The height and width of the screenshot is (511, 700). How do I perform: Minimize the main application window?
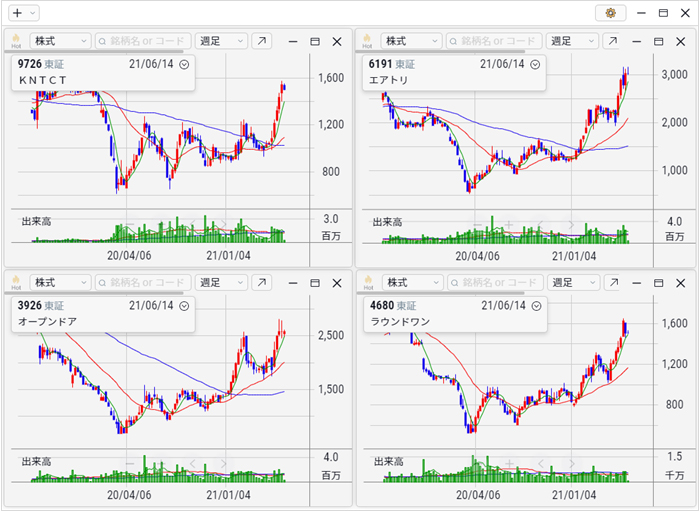(641, 13)
